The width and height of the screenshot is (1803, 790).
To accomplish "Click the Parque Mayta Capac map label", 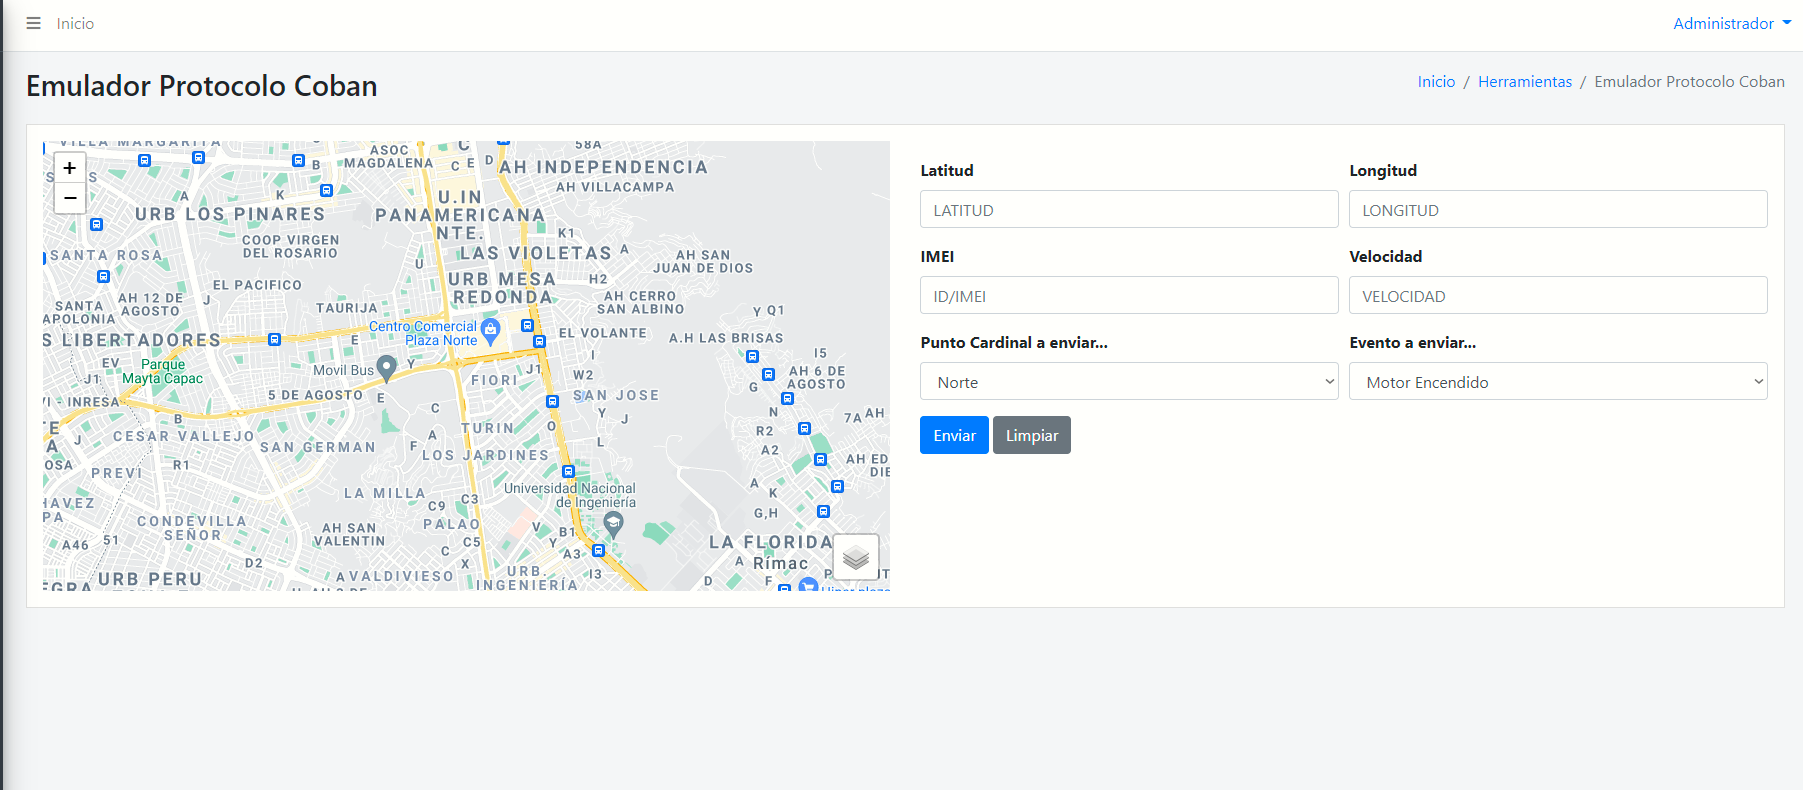I will pyautogui.click(x=162, y=372).
